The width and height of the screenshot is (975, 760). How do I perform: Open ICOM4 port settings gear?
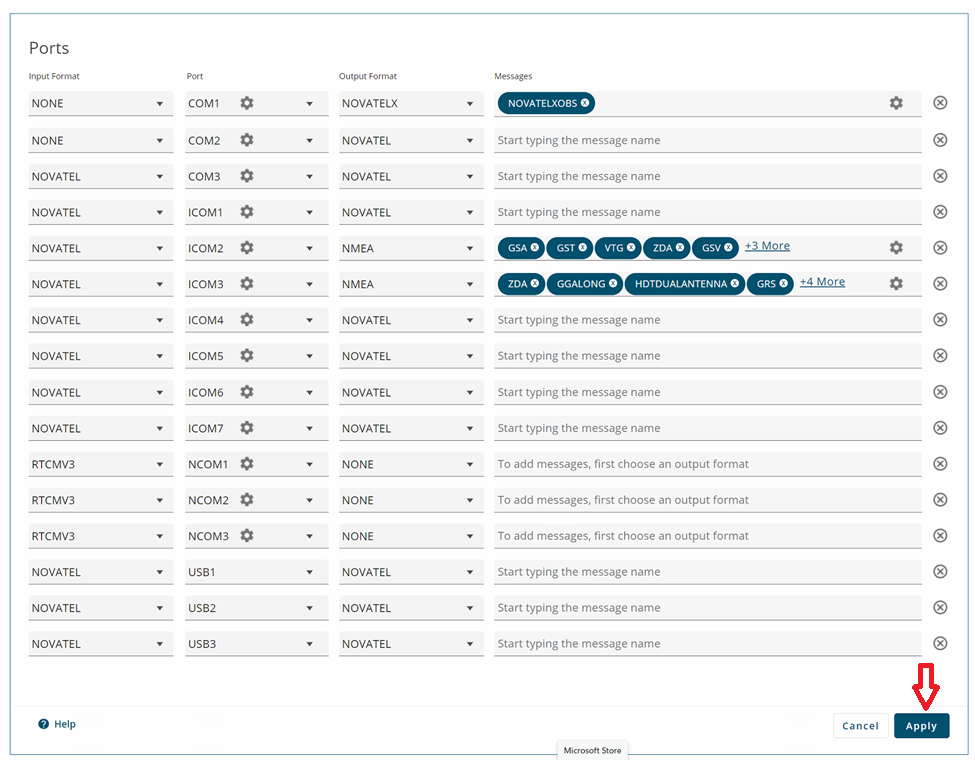point(247,320)
